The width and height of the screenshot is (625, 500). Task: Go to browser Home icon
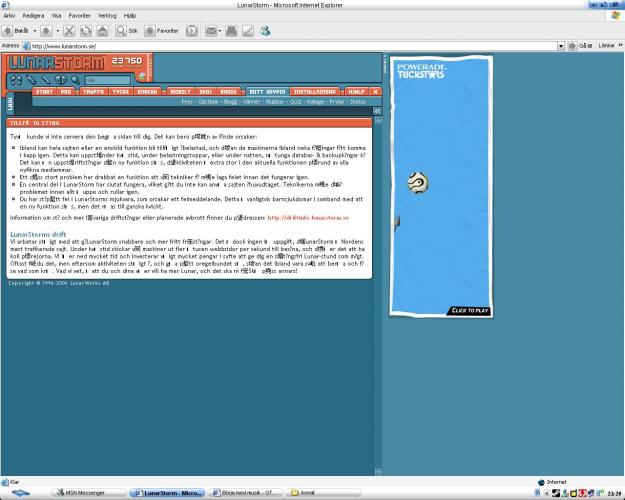click(101, 31)
